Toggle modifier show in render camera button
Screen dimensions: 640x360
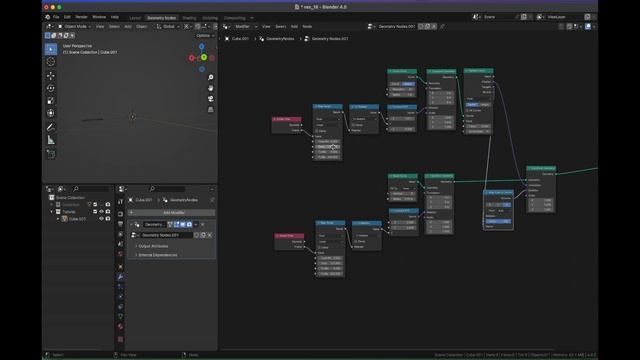point(189,224)
